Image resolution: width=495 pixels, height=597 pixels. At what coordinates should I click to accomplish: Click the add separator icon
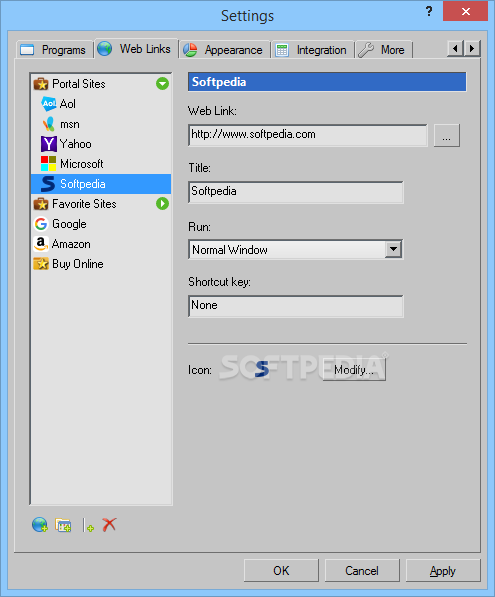tap(88, 525)
